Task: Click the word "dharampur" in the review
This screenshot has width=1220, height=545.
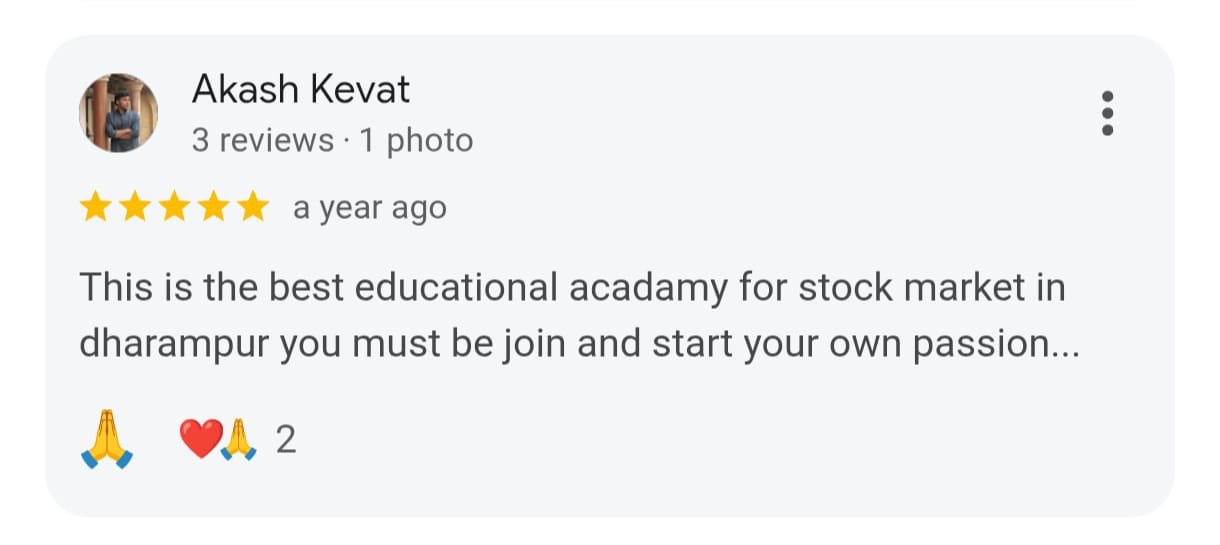Action: [173, 344]
